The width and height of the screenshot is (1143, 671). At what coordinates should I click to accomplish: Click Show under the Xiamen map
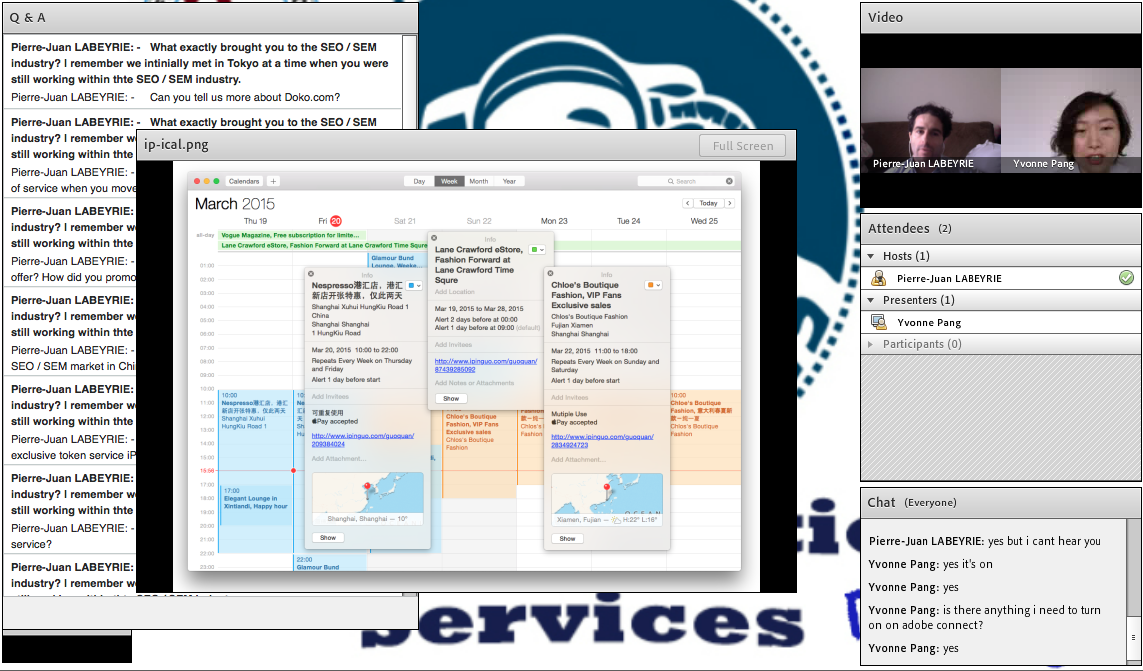[567, 538]
